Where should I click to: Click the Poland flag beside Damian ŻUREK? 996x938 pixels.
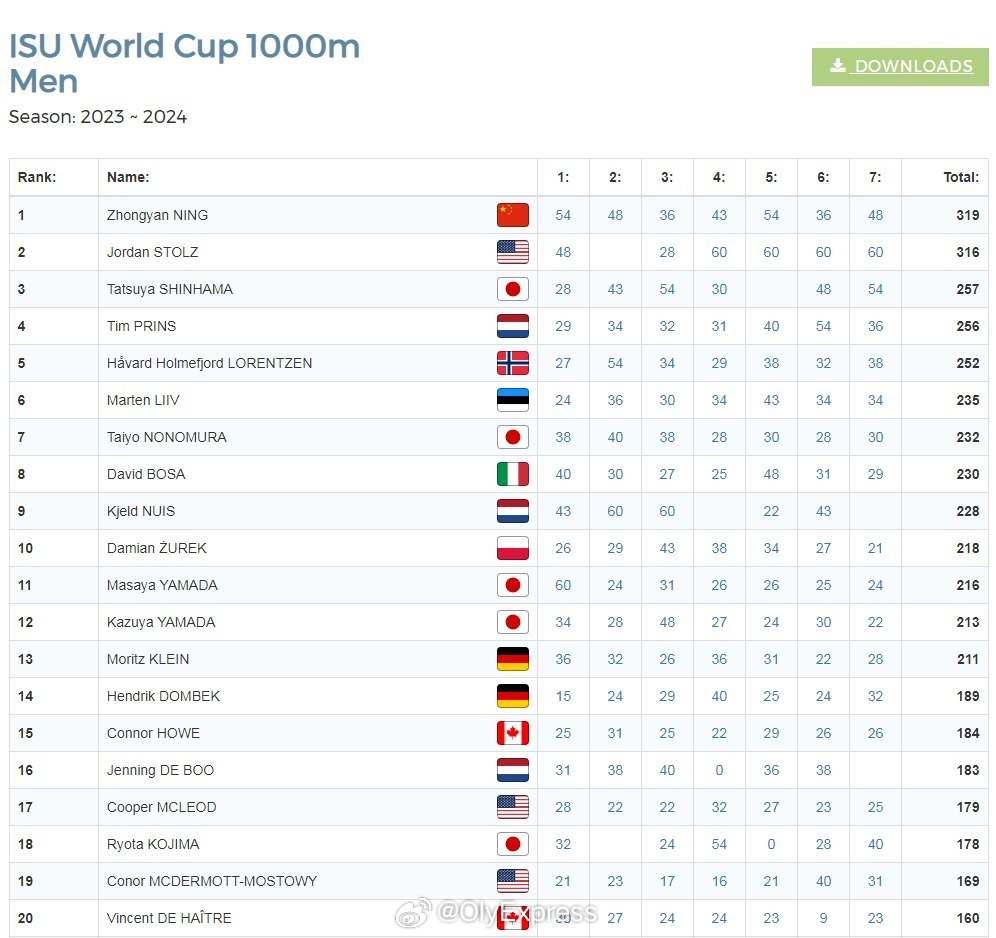pyautogui.click(x=512, y=548)
